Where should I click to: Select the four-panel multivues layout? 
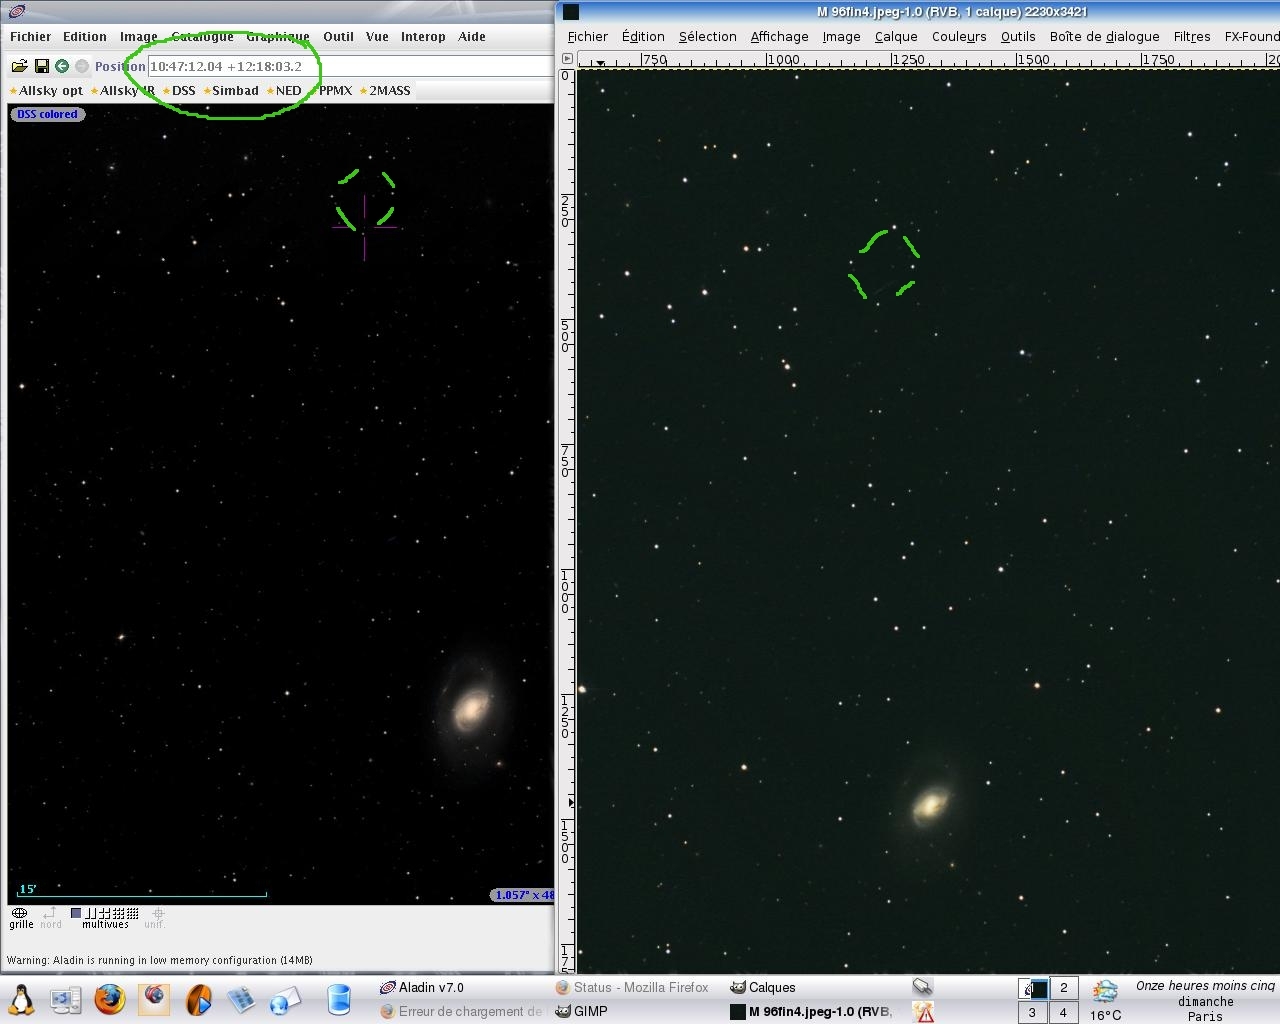104,913
